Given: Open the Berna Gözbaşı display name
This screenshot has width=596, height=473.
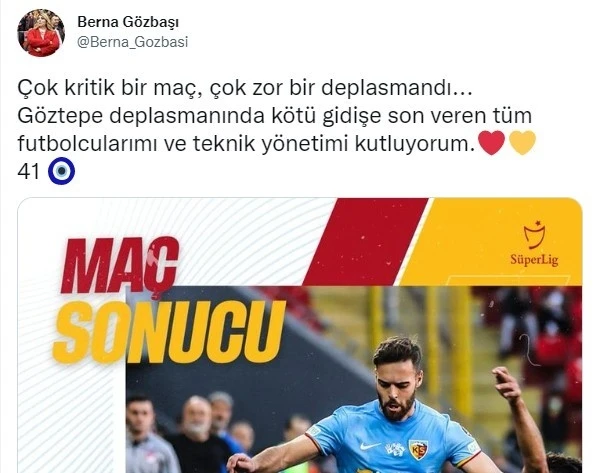Looking at the screenshot, I should pyautogui.click(x=128, y=22).
